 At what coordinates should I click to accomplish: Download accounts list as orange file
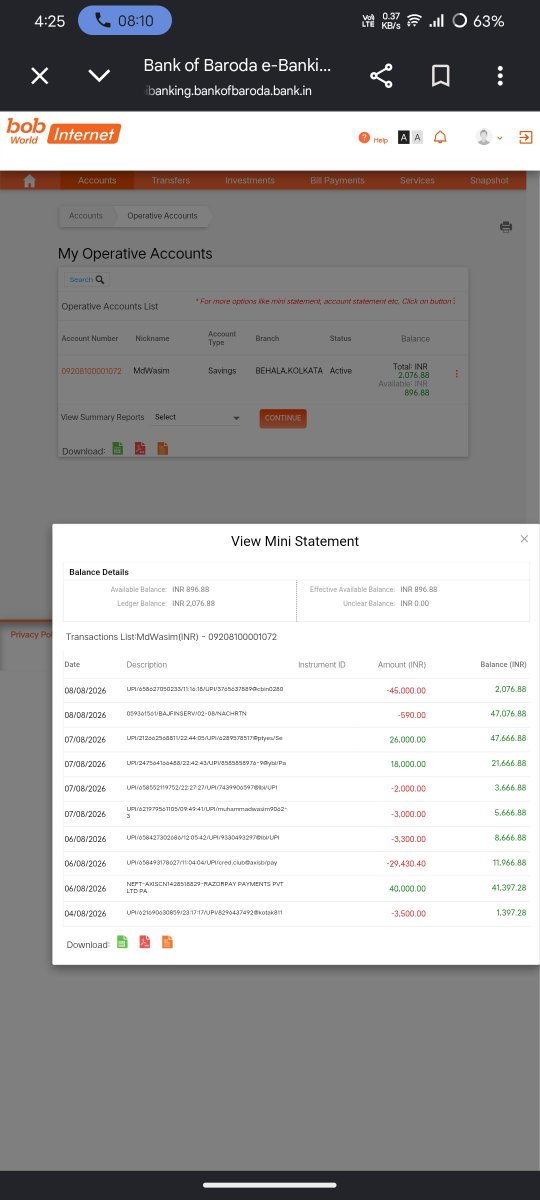(x=162, y=449)
